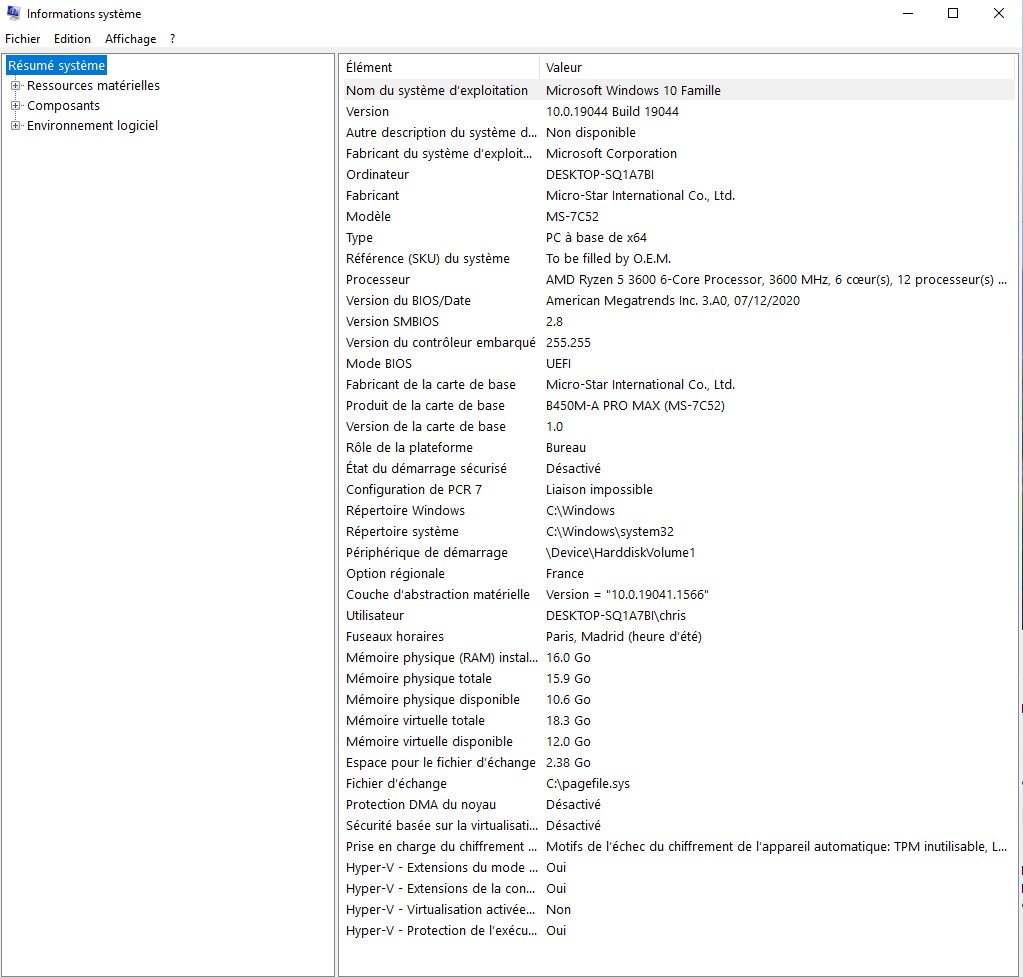1023x977 pixels.
Task: Select the Sécurité basée sur la virtualisation row
Action: (679, 825)
